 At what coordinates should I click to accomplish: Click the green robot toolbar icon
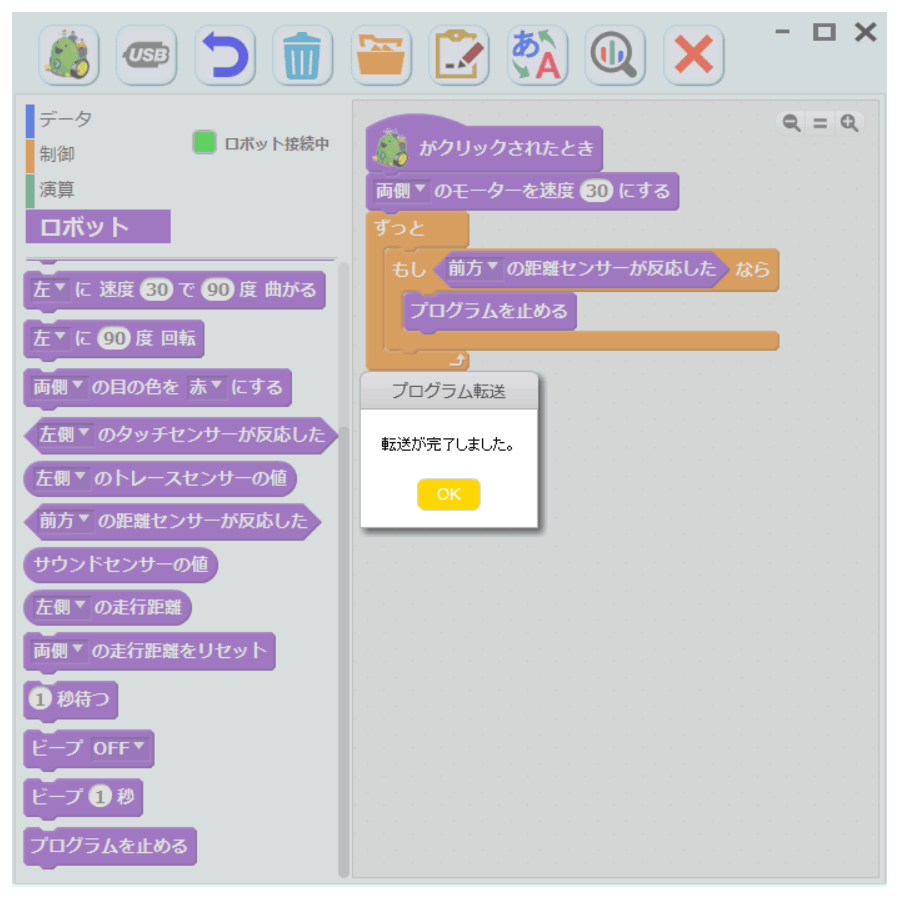(x=69, y=55)
